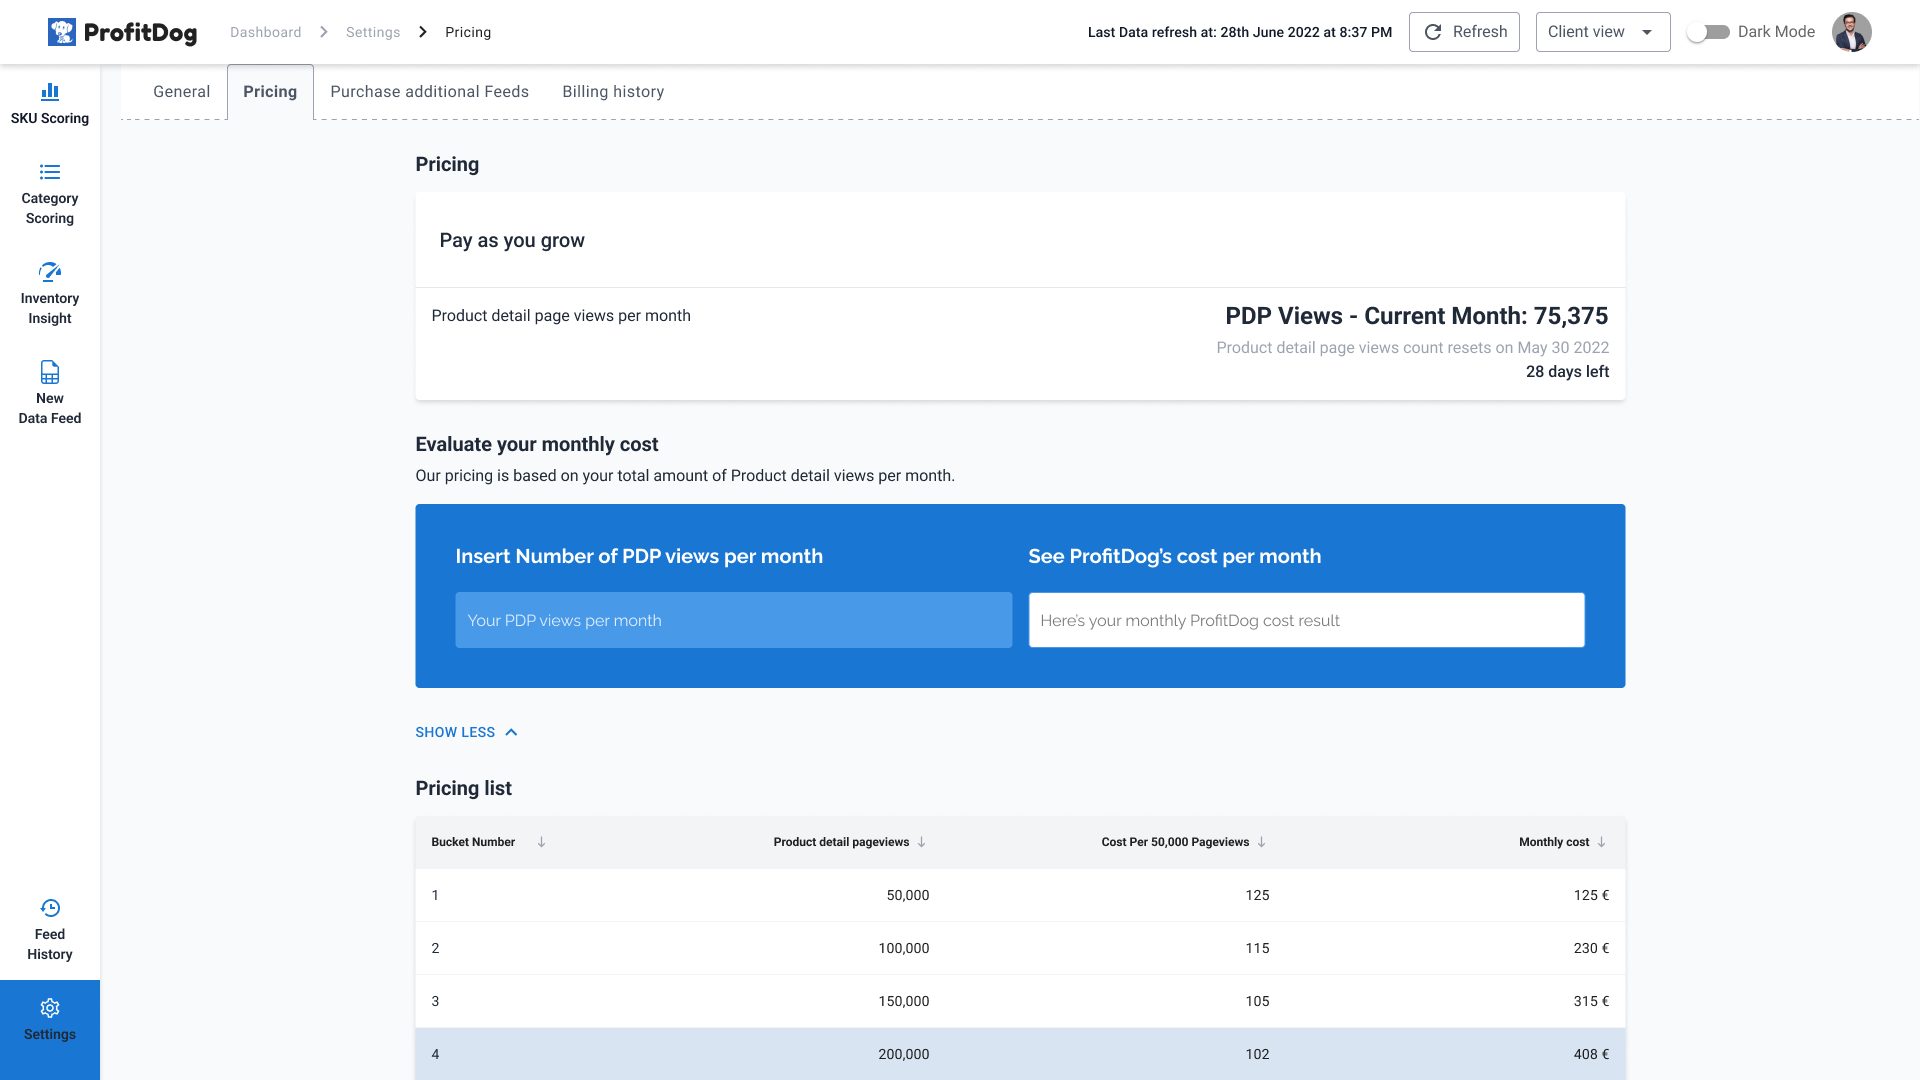Viewport: 1920px width, 1080px height.
Task: Select highlighted row with 200,000 pageviews
Action: pos(1020,1054)
